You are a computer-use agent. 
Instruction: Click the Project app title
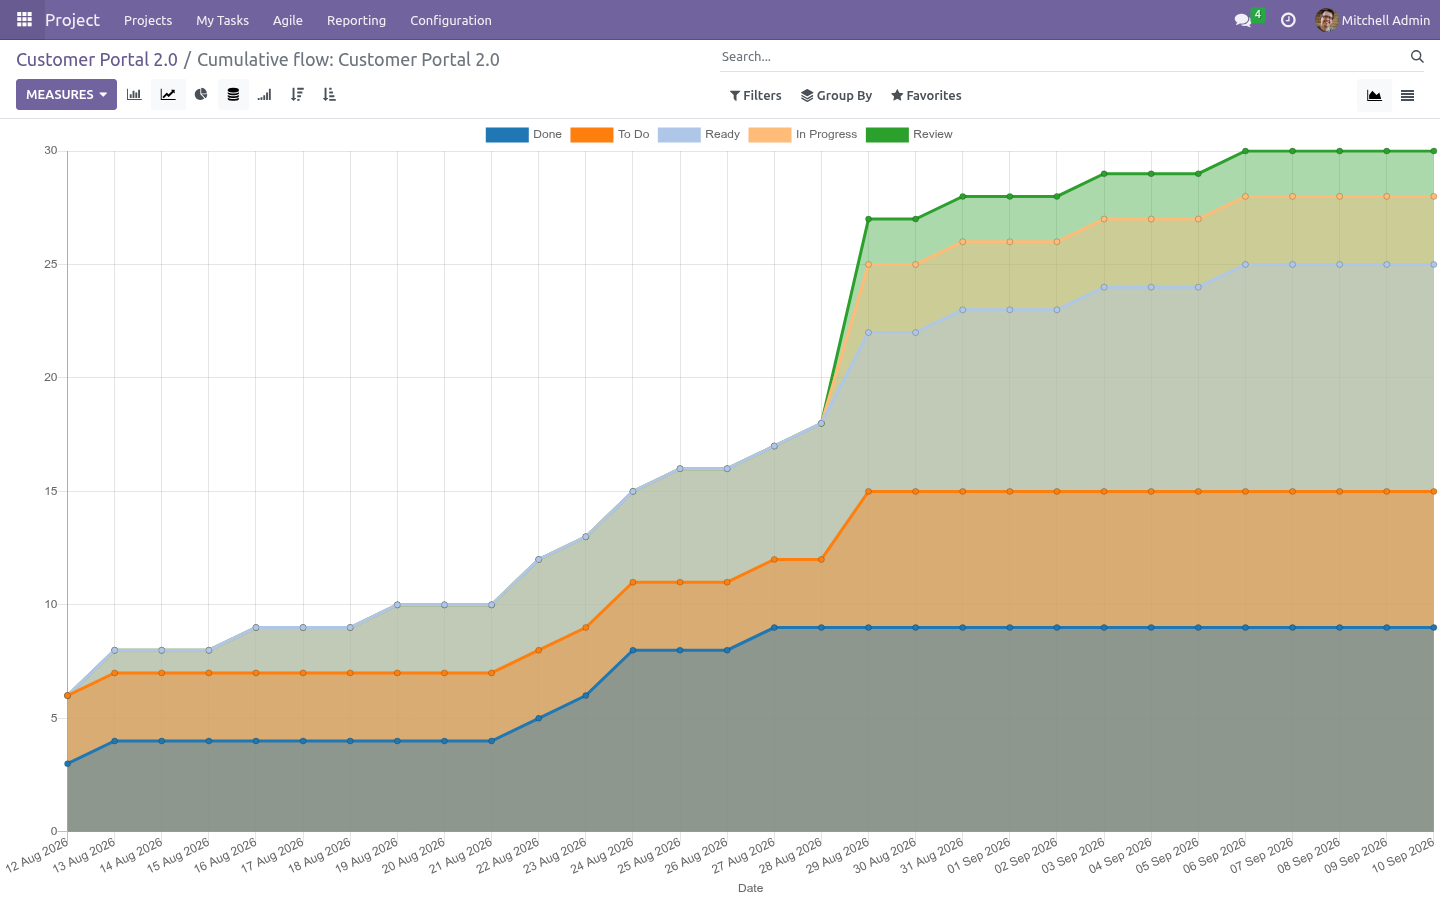coord(72,20)
